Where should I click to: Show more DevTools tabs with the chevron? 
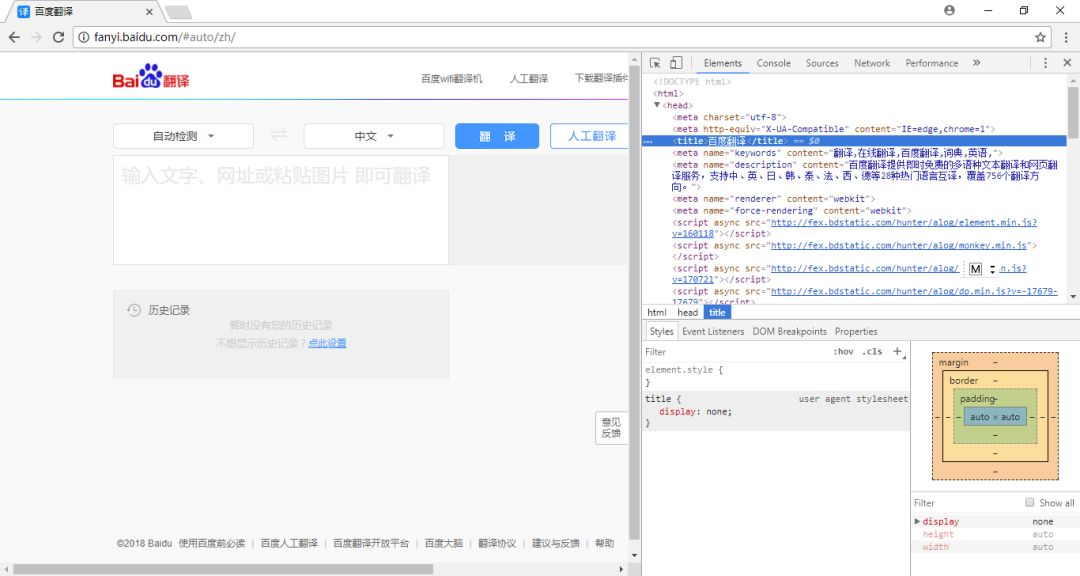coord(977,63)
